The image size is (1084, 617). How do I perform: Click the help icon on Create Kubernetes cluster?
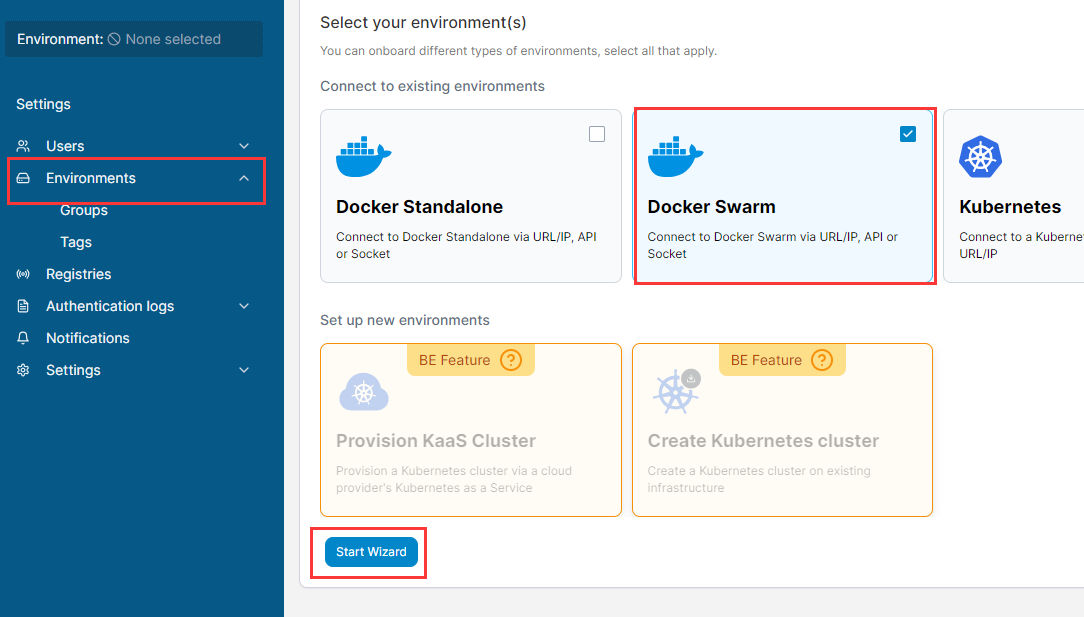(822, 360)
